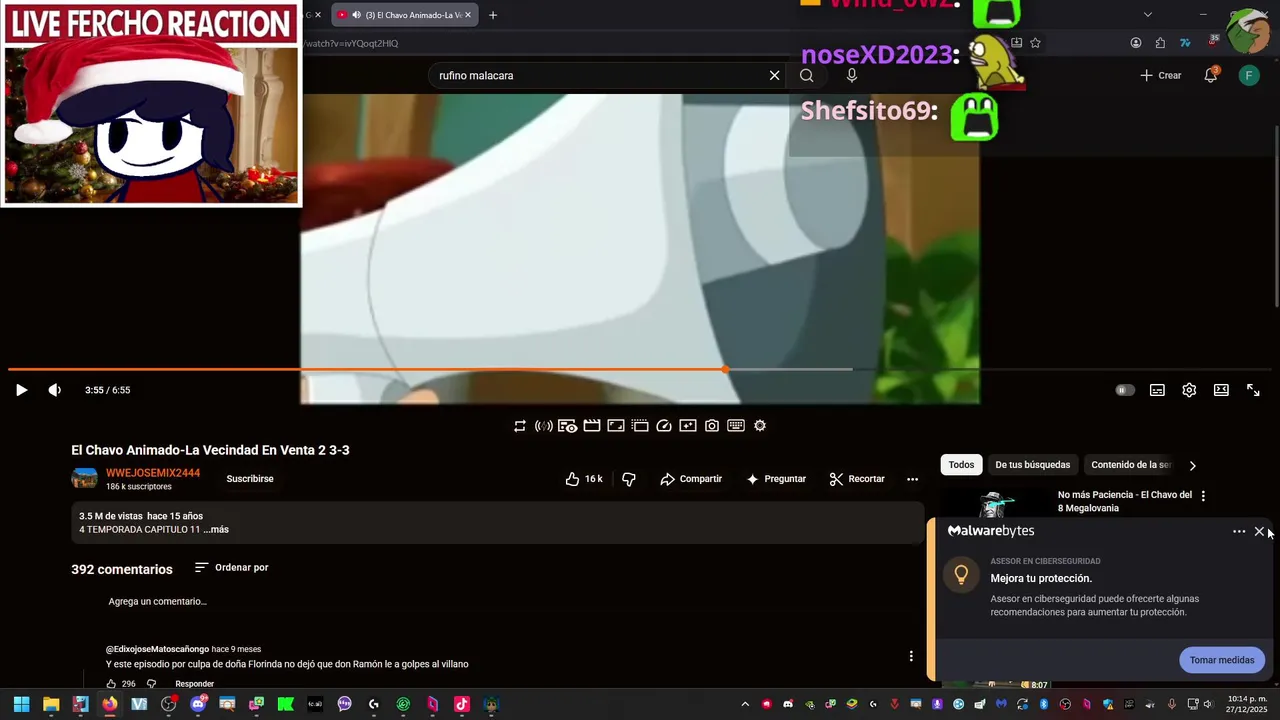Open Malwarebytes popup three-dot menu

coord(1239,532)
